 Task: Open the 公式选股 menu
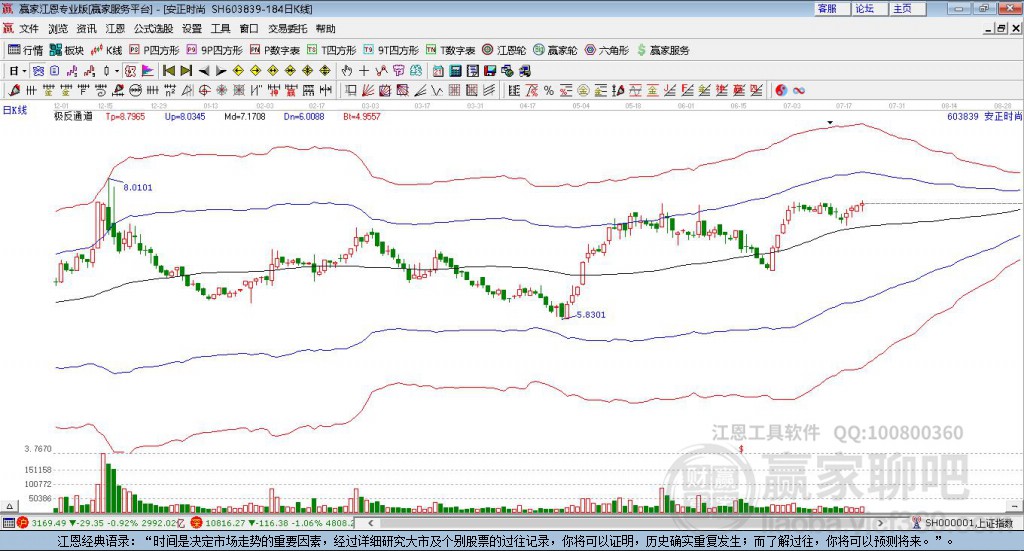[x=153, y=29]
